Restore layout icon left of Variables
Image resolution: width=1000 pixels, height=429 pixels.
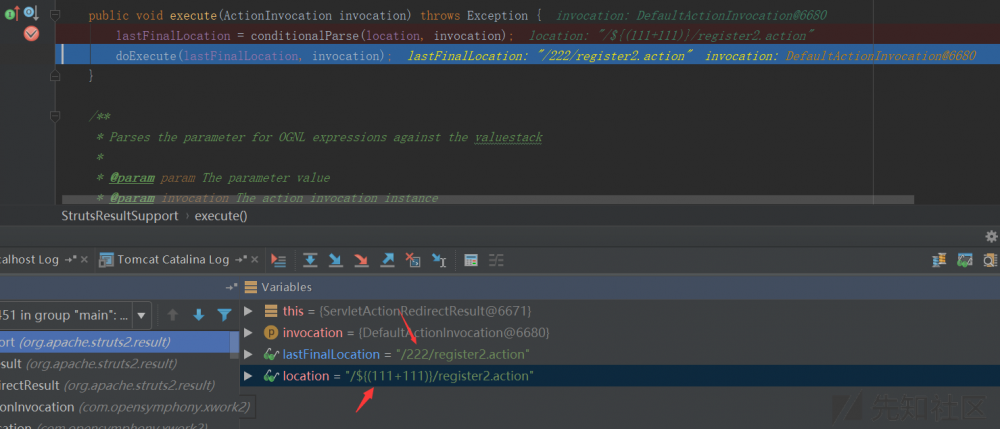[231, 287]
